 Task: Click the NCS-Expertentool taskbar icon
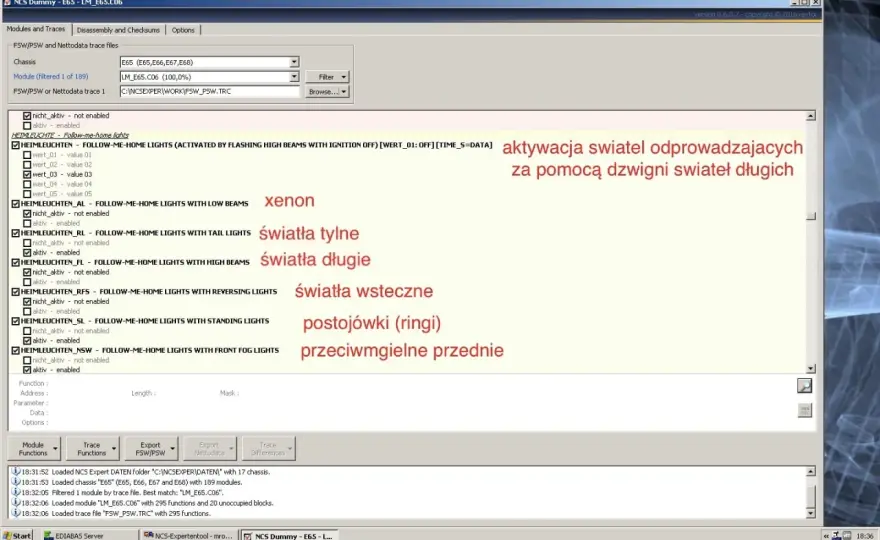coord(148,536)
